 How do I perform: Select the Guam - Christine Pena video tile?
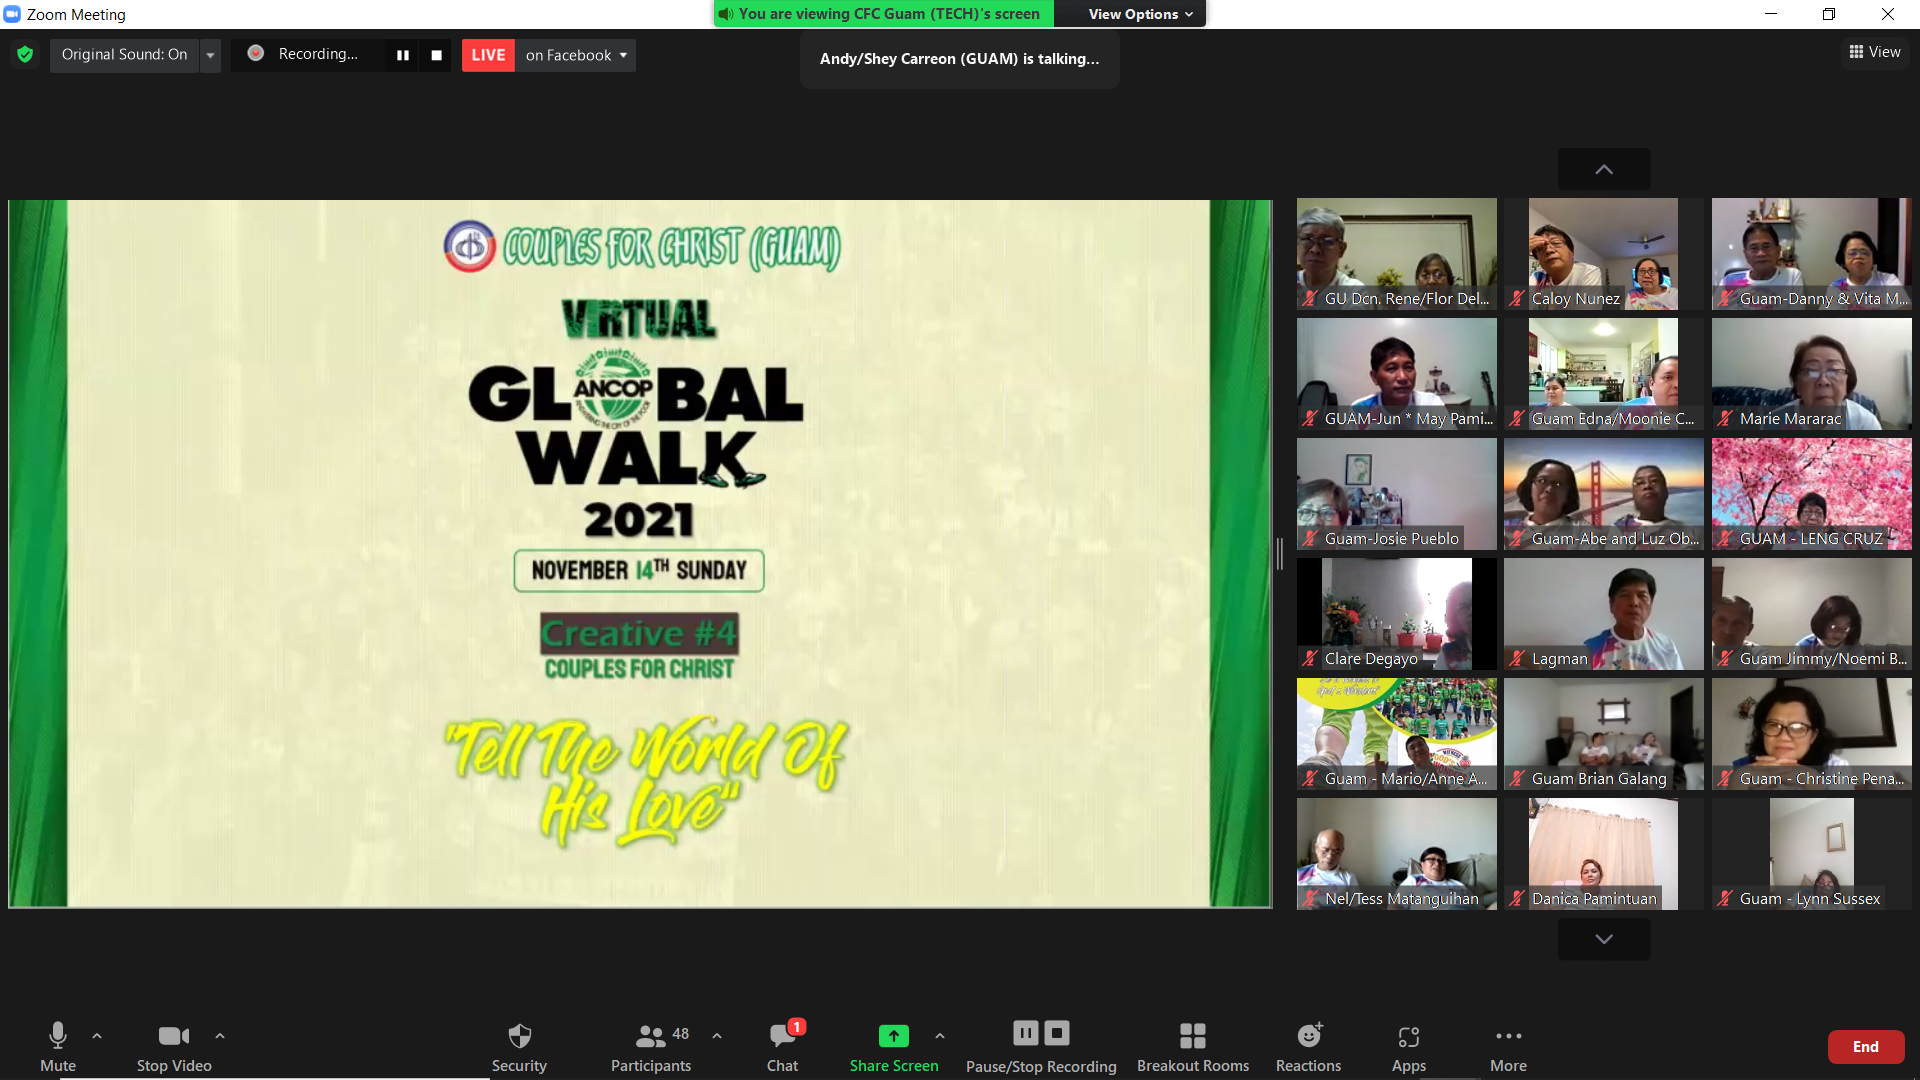click(x=1811, y=734)
